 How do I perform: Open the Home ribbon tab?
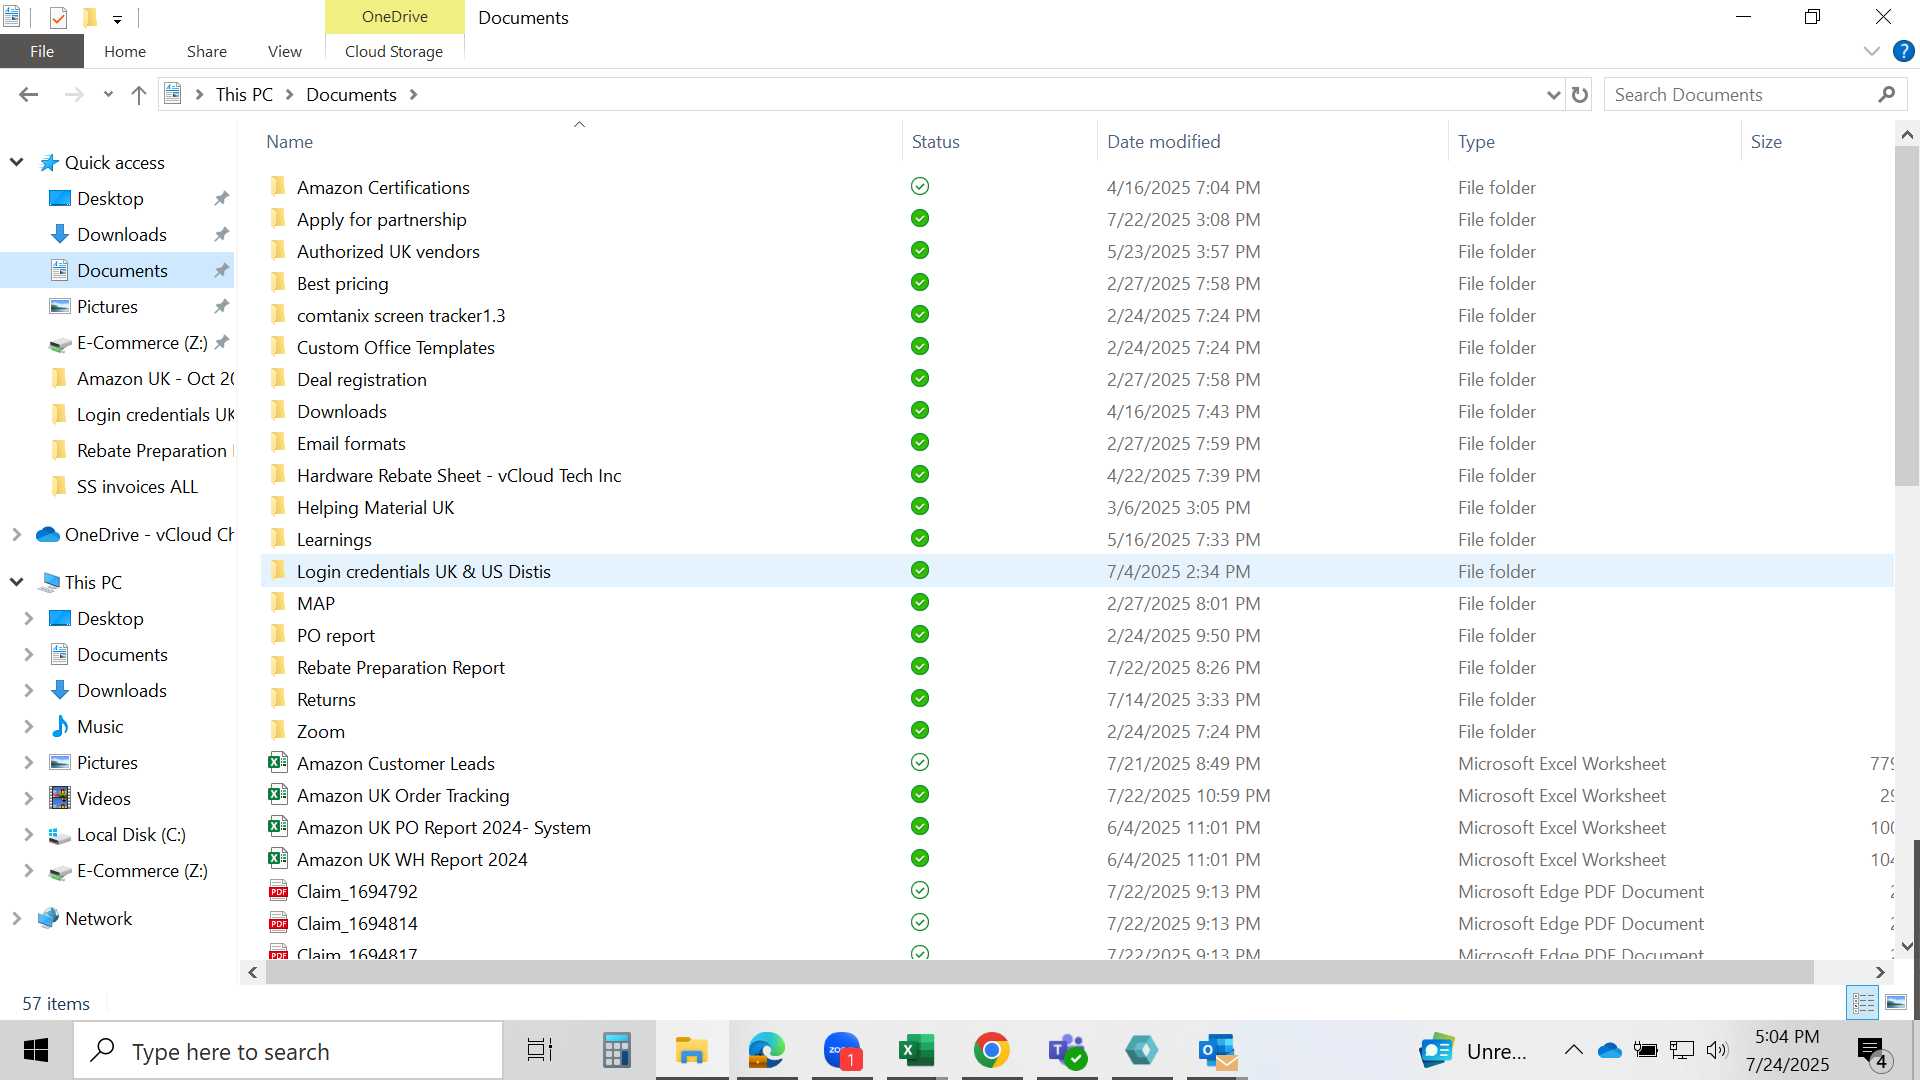tap(125, 51)
